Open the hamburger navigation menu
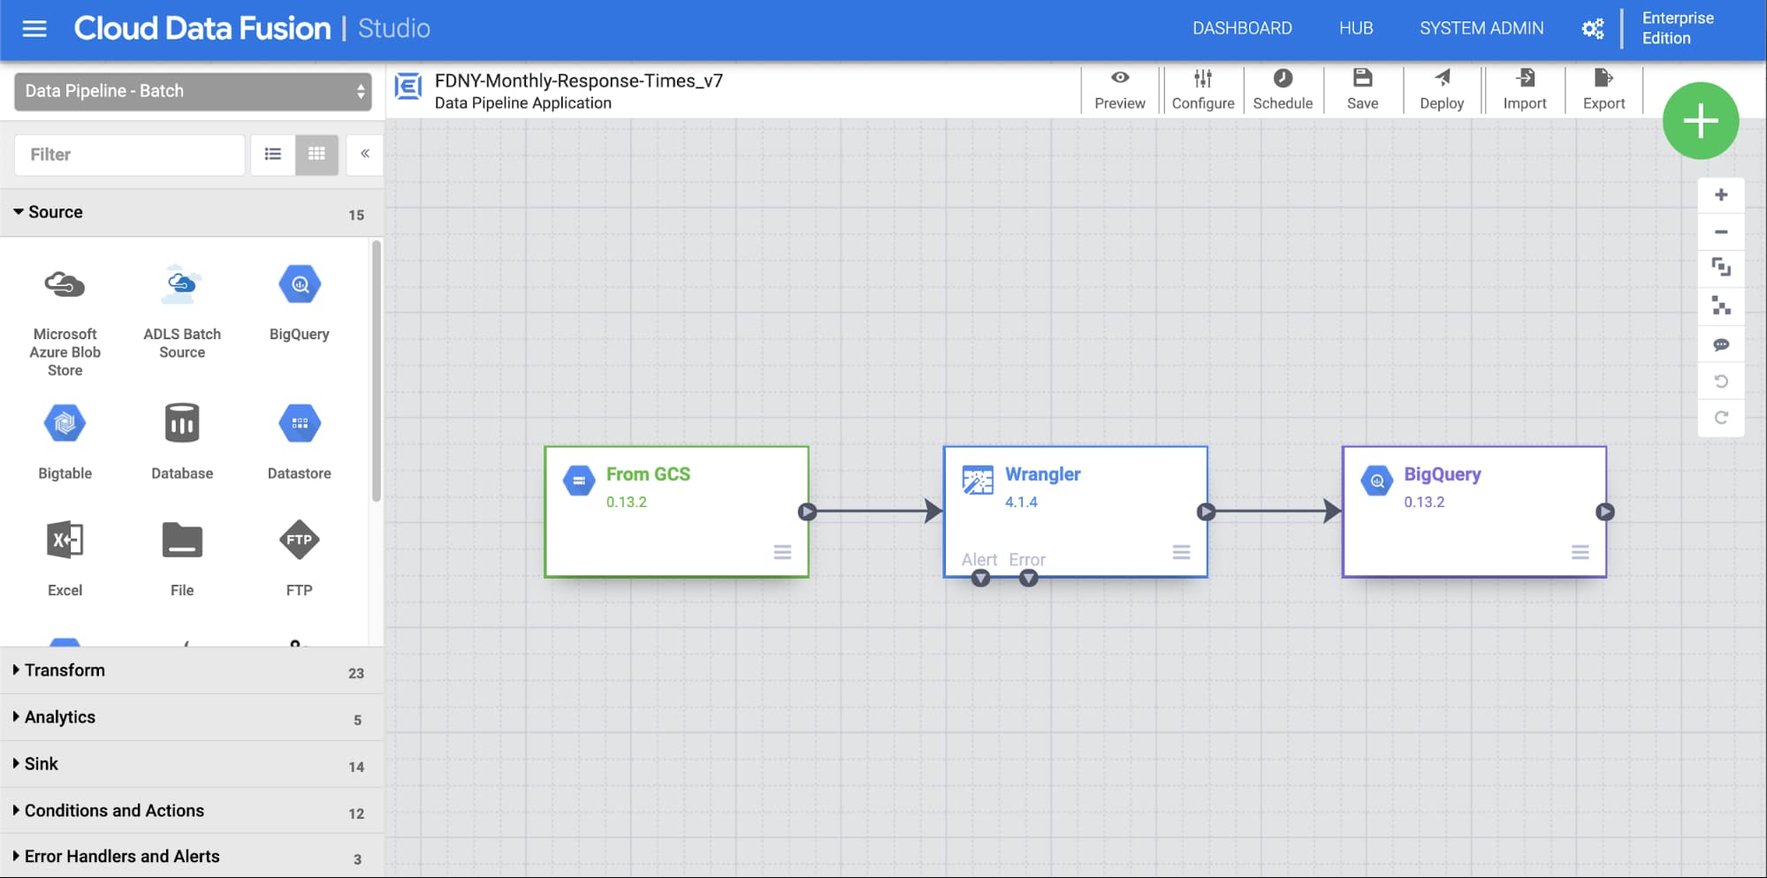Screen dimensions: 1767x878 point(35,28)
